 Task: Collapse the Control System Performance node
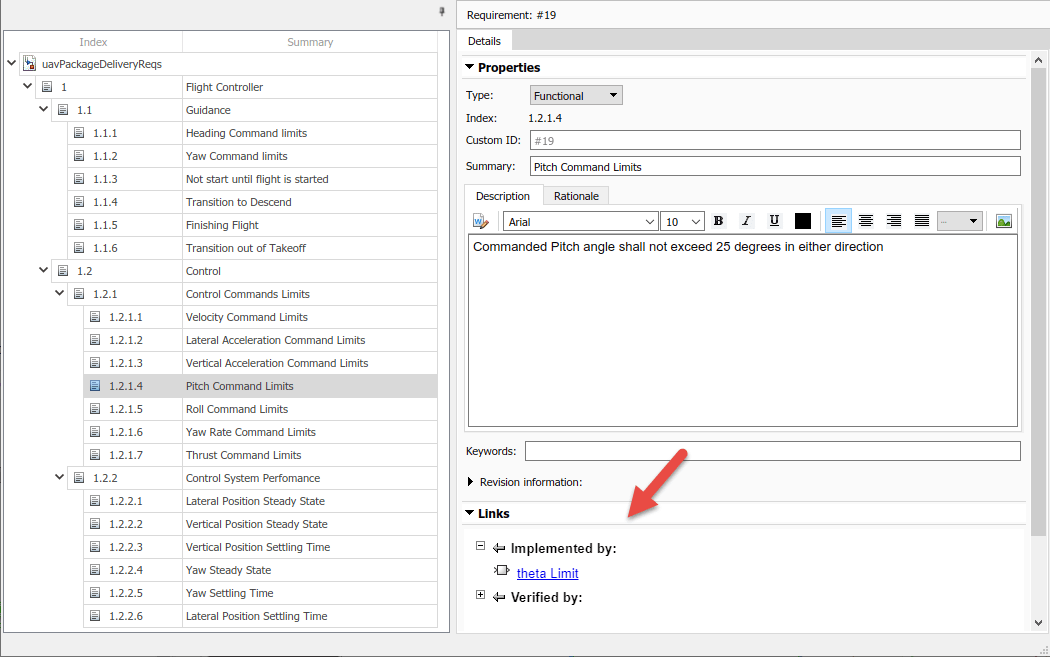[60, 478]
